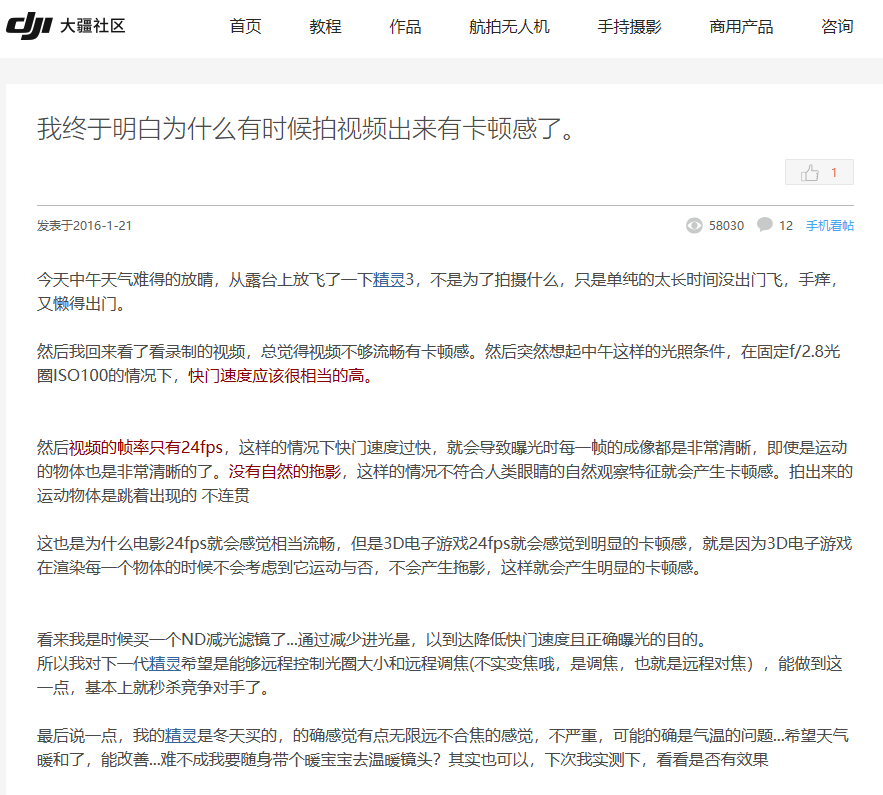
Task: Click the text 一点，基本上就秒杀竞争对手了。
Action: 154,688
